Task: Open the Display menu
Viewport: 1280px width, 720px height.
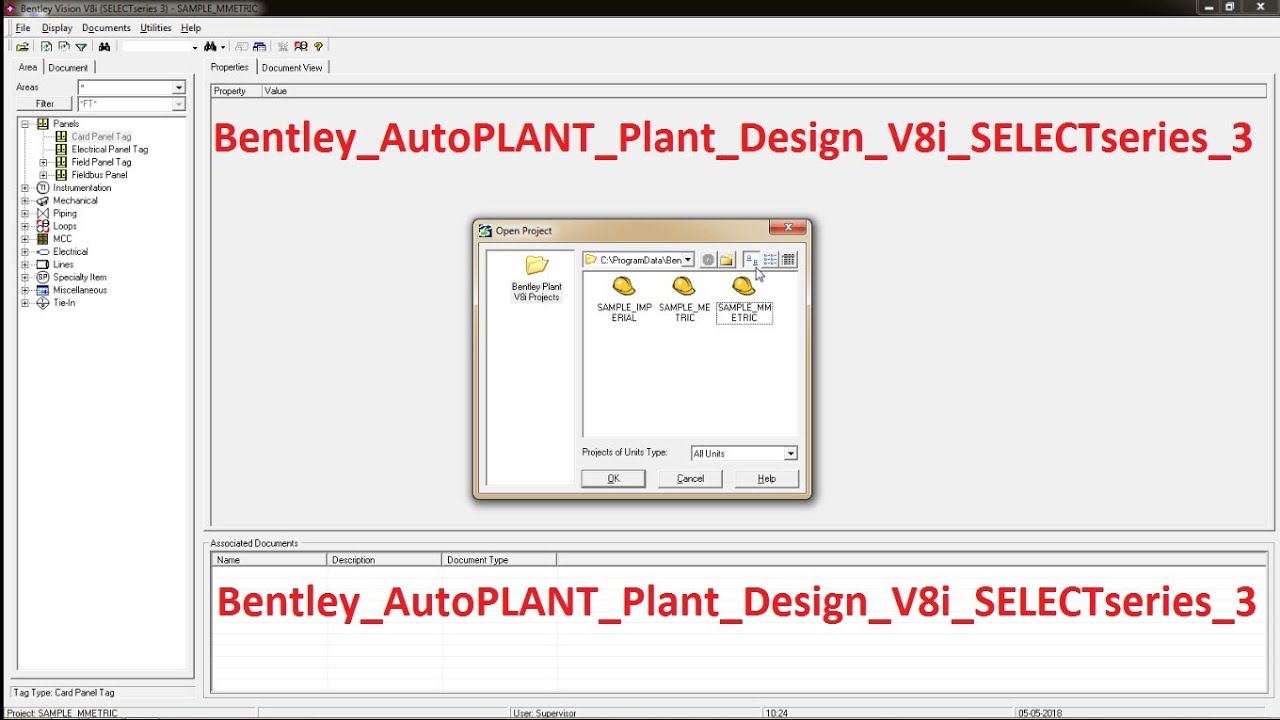Action: [57, 28]
